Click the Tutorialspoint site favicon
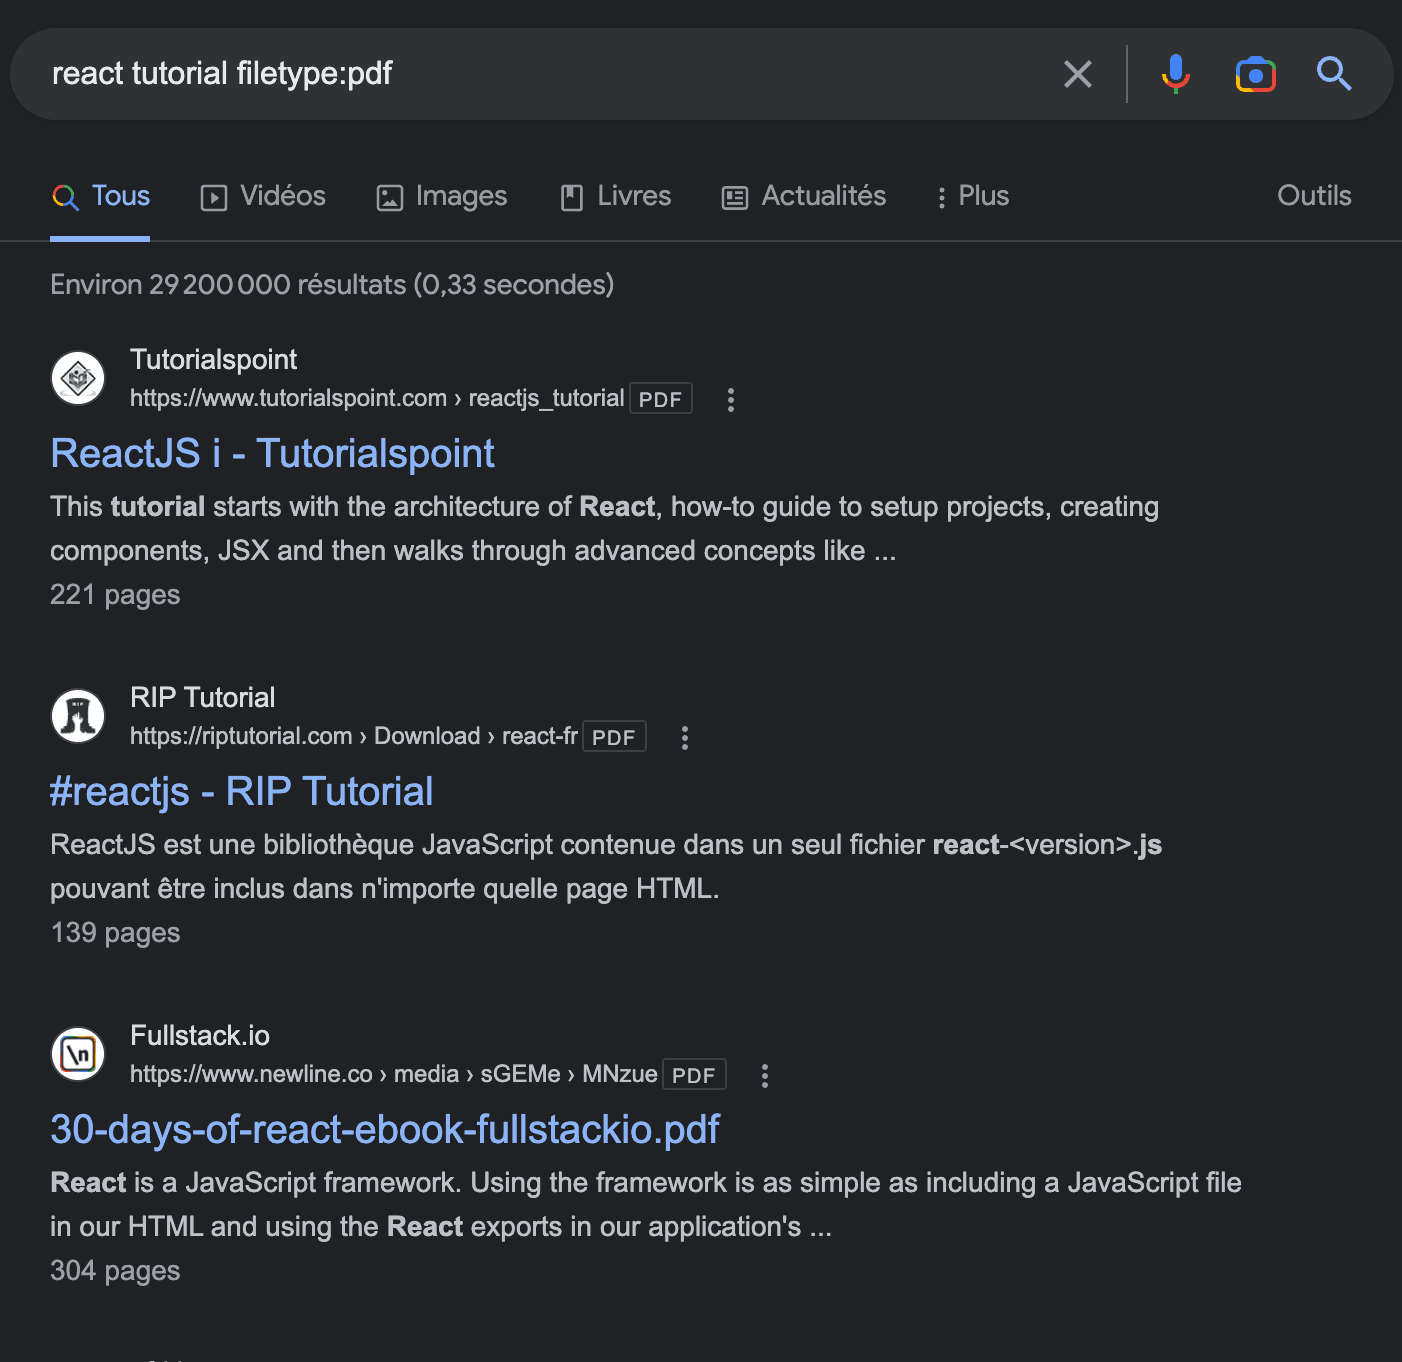The width and height of the screenshot is (1402, 1362). pyautogui.click(x=78, y=378)
